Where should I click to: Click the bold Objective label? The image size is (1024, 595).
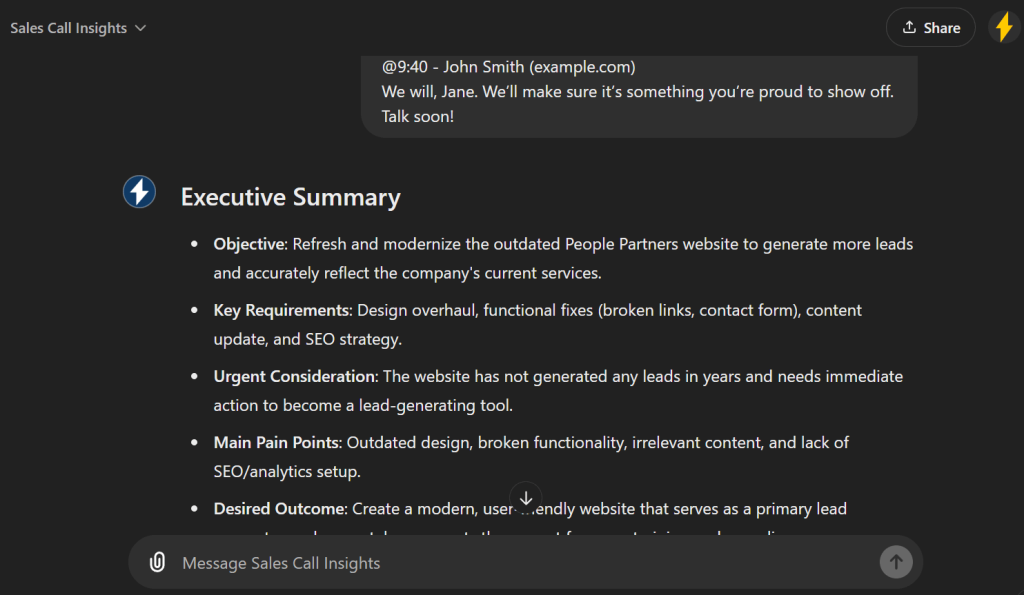point(250,244)
